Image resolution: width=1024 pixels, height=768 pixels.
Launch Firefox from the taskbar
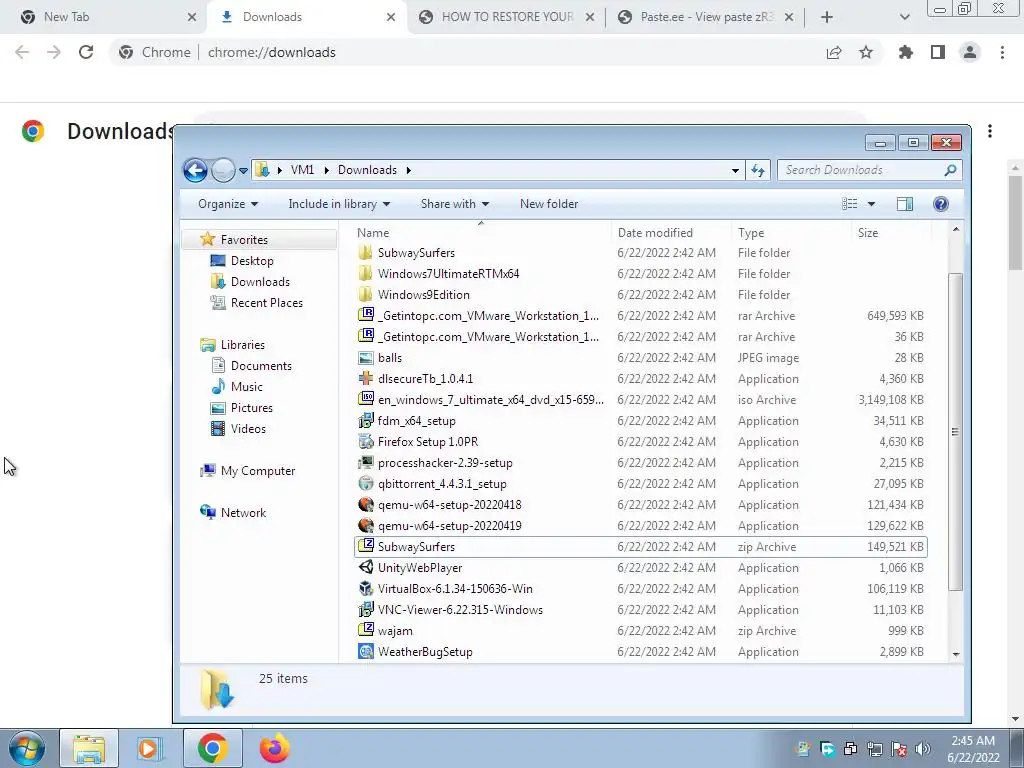click(275, 748)
